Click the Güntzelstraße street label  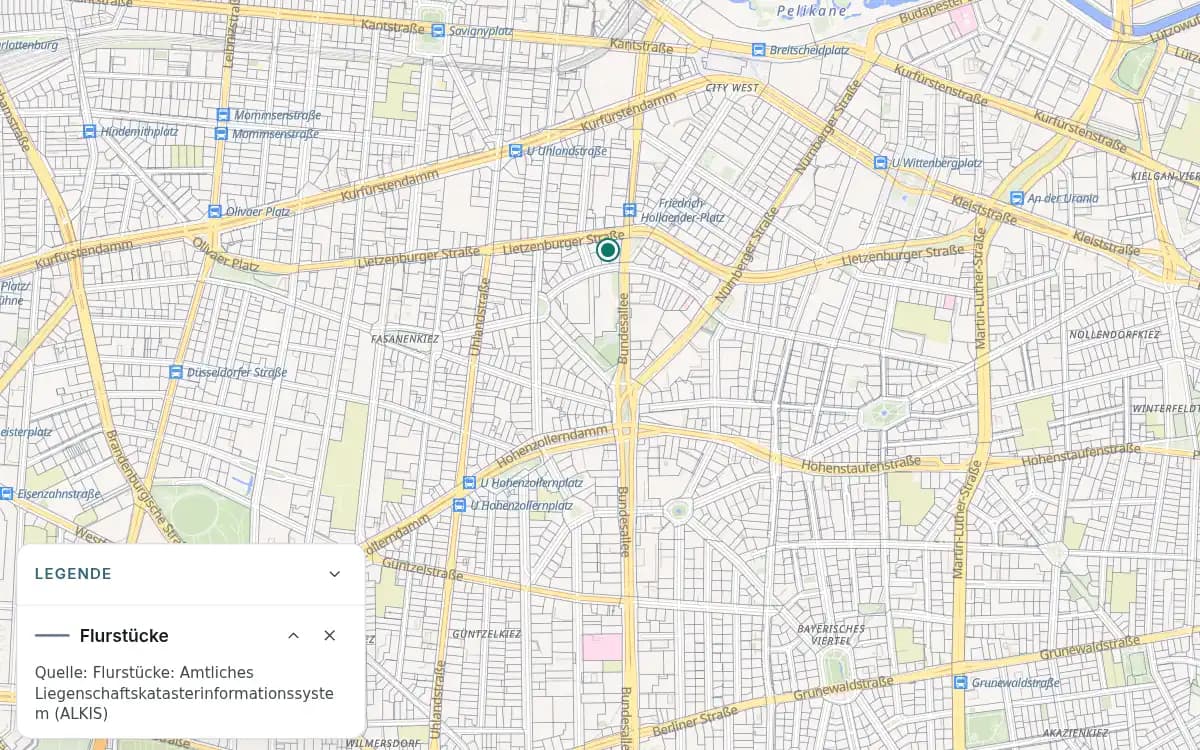[423, 570]
